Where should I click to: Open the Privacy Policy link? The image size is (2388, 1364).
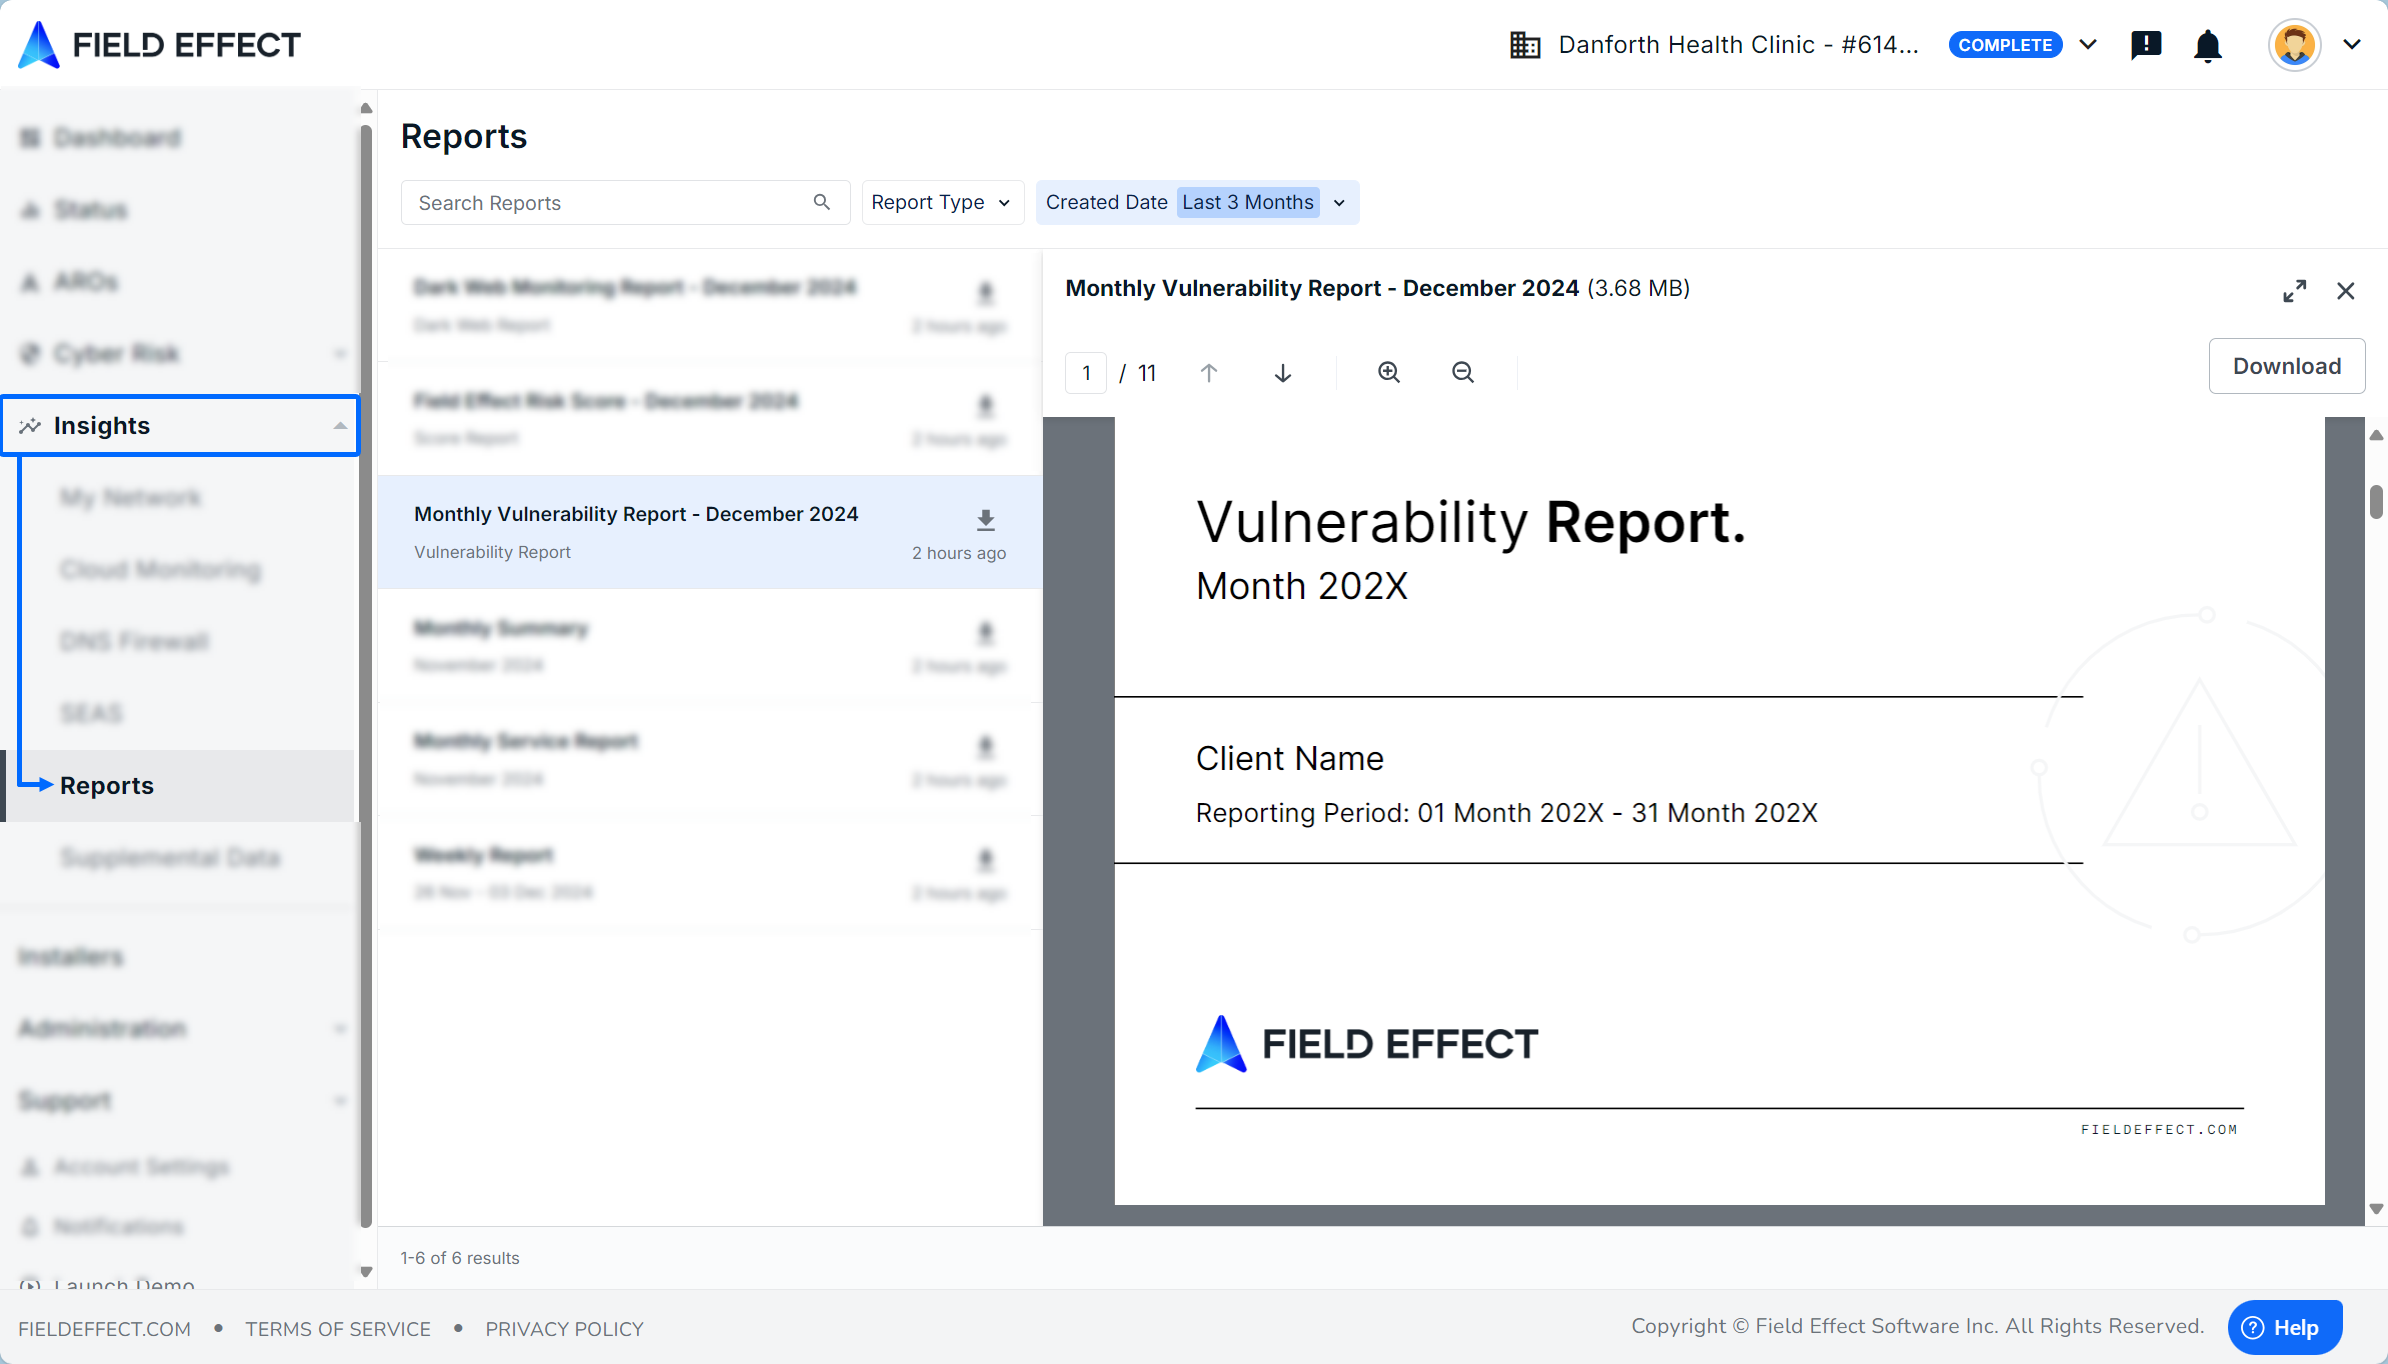(564, 1328)
